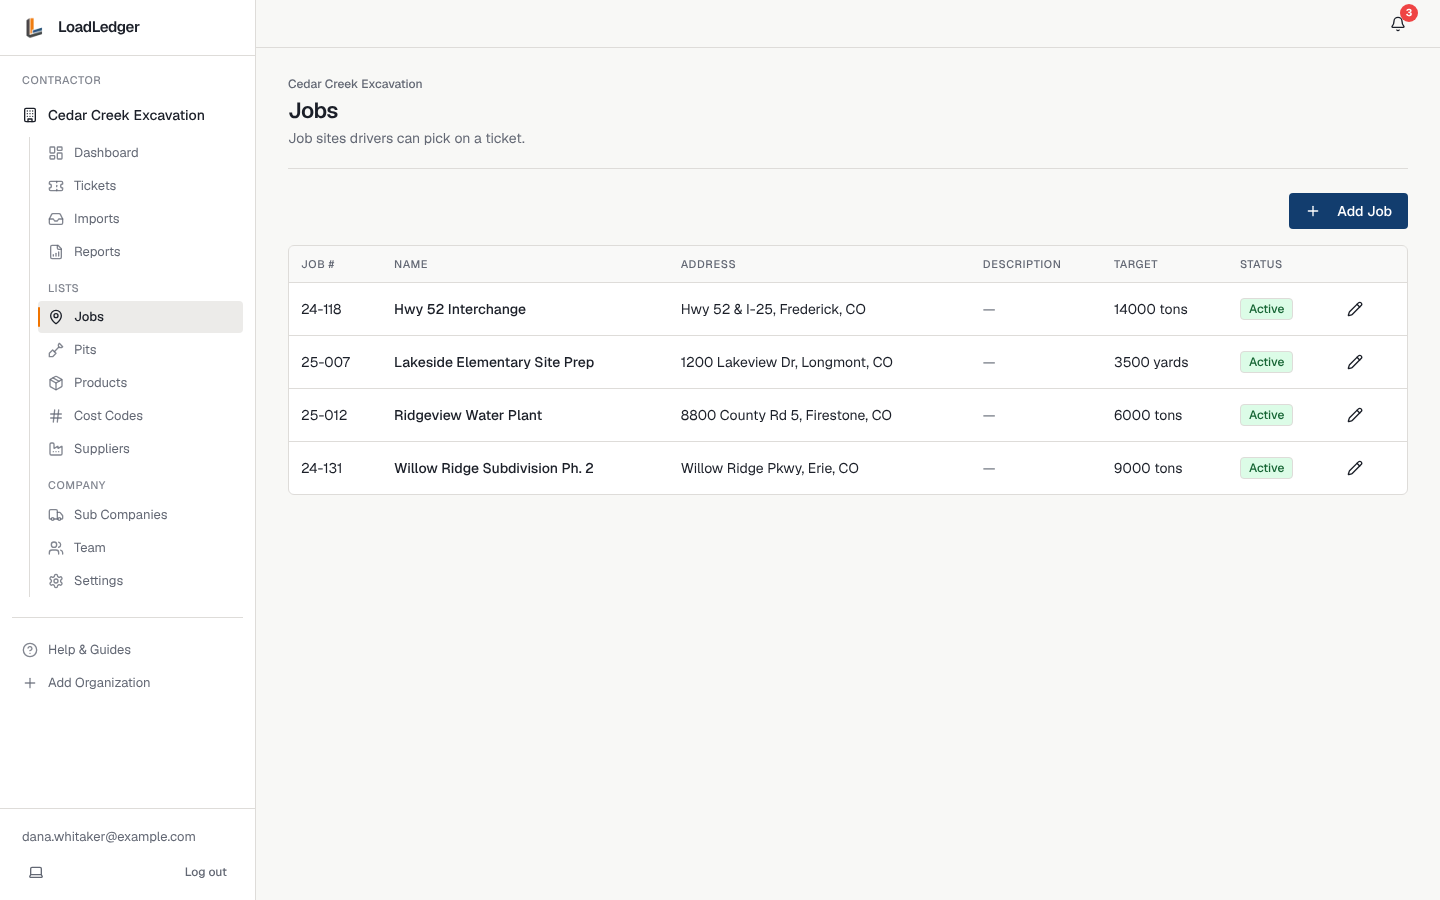
Task: Click the NAME column header
Action: (x=411, y=264)
